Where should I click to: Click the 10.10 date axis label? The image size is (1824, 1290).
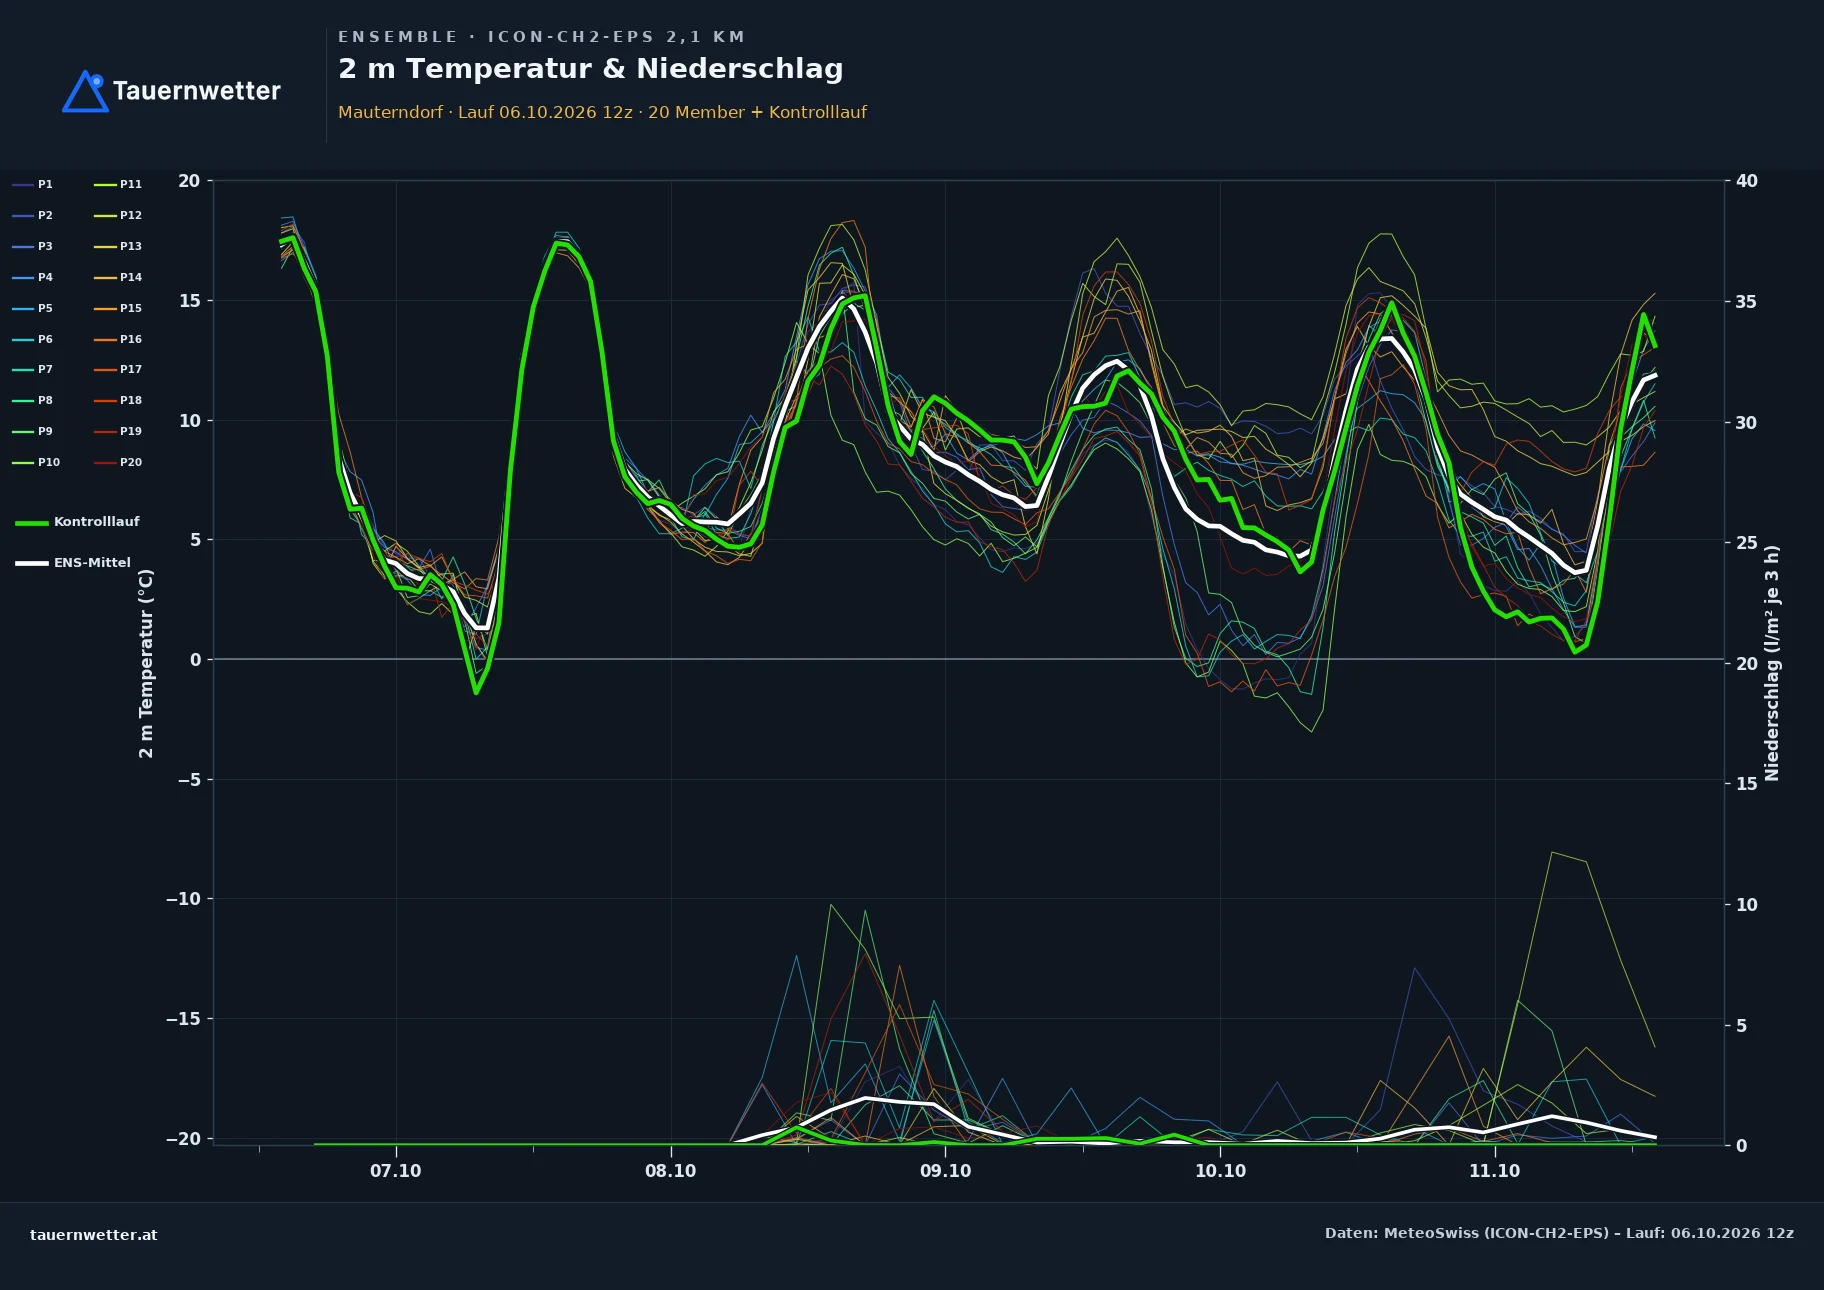[1220, 1171]
